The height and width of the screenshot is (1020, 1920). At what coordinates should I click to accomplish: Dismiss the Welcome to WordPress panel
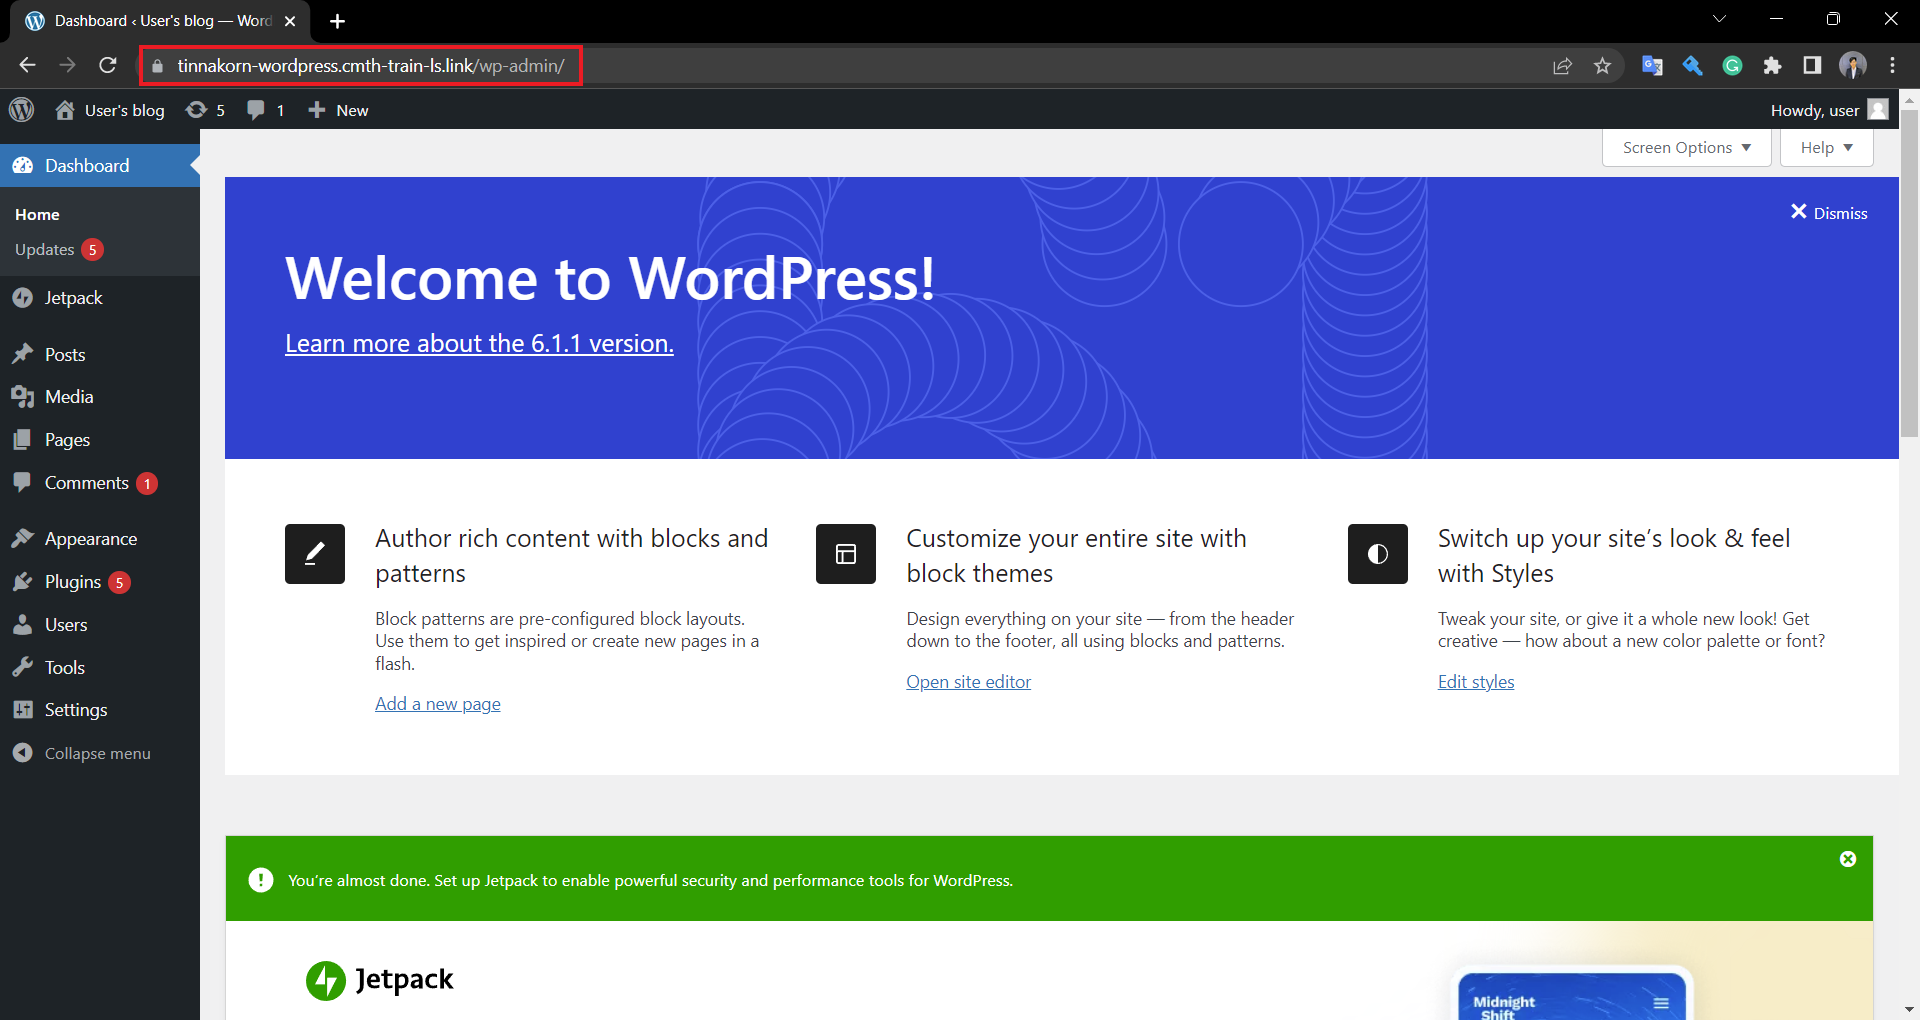click(x=1829, y=213)
